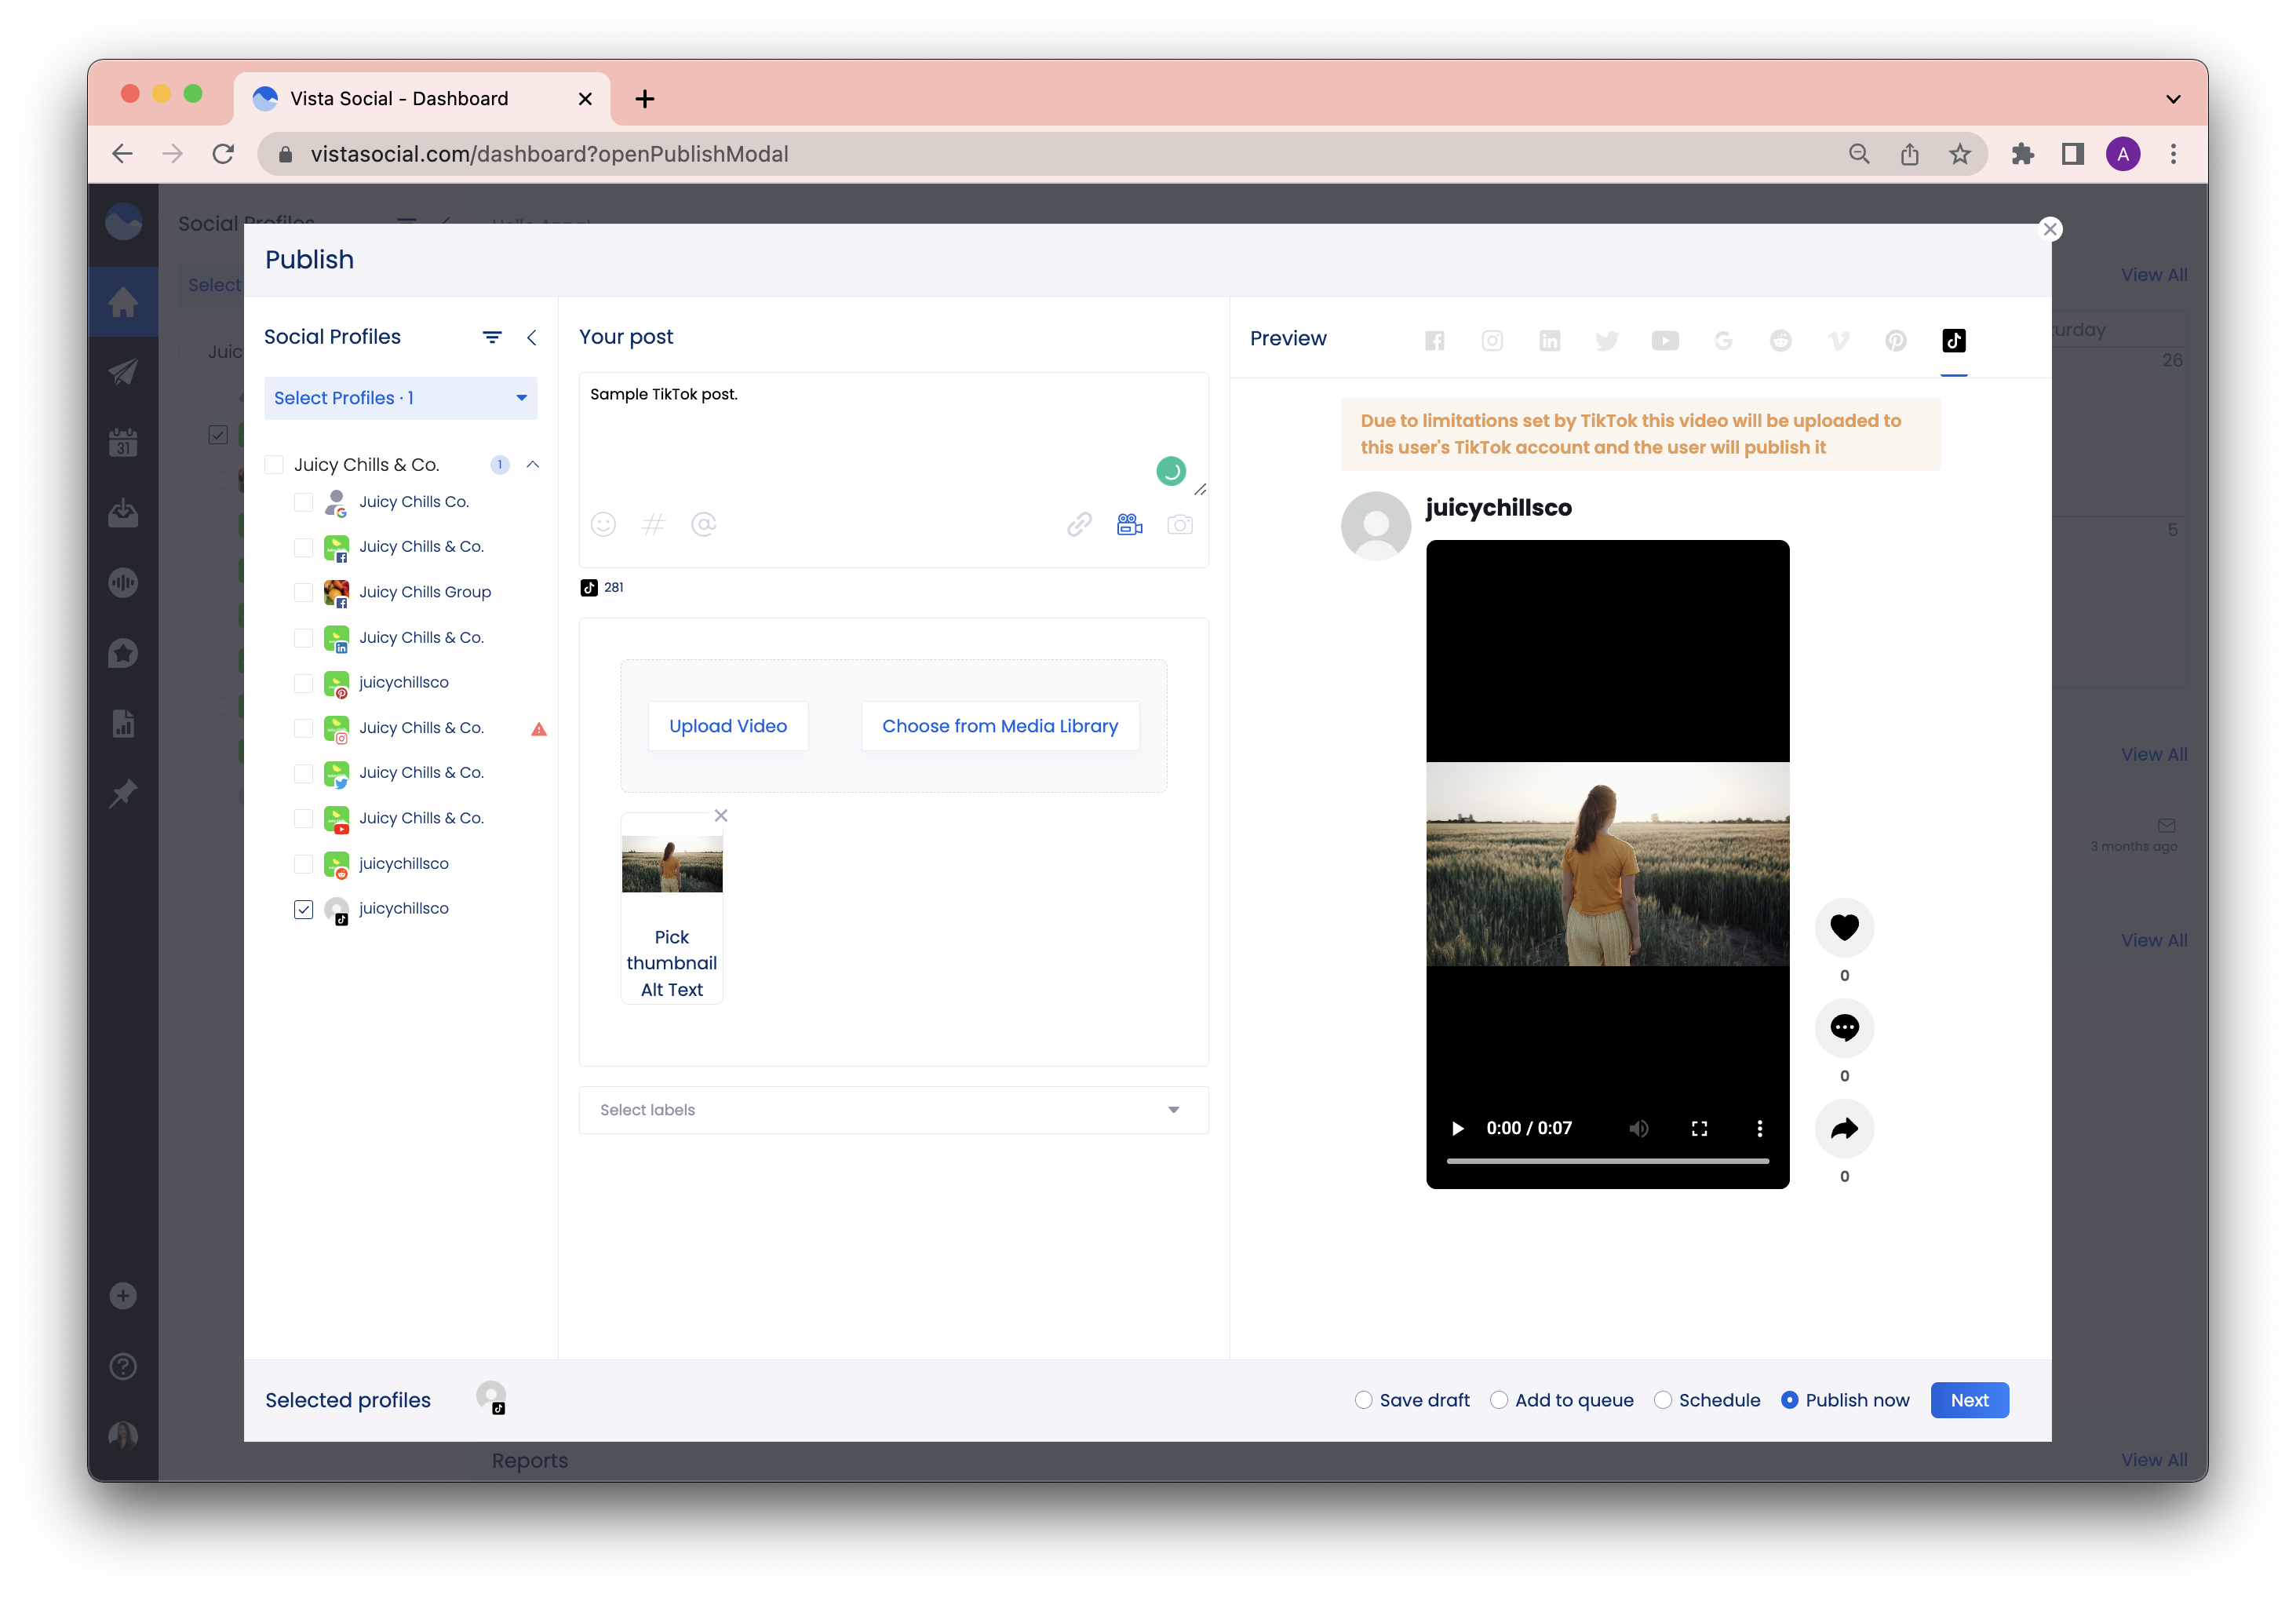Viewport: 2296px width, 1598px height.
Task: Switch preview to the Facebook icon
Action: pos(1434,340)
